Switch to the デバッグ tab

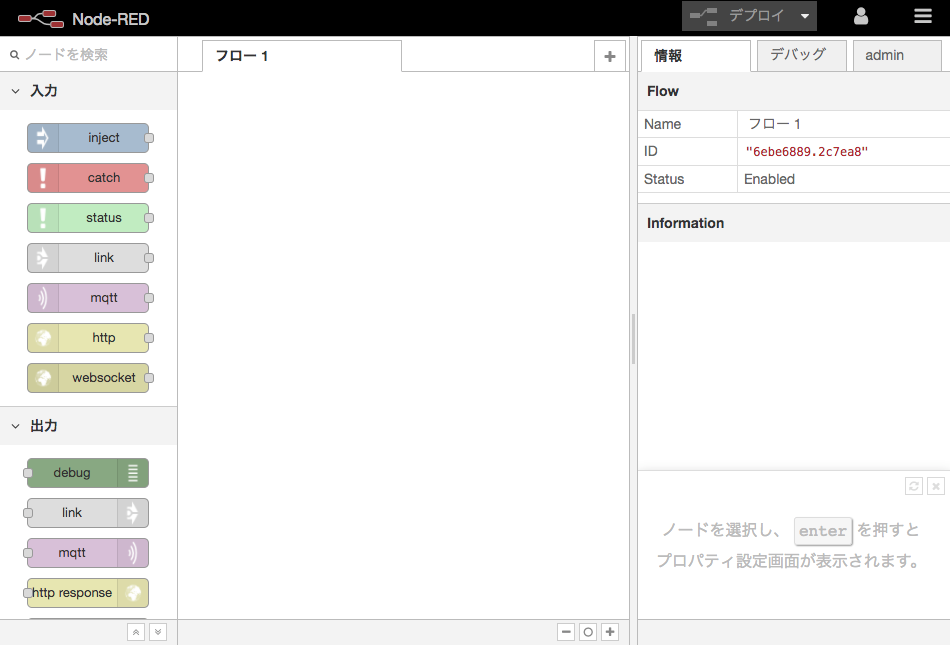click(802, 55)
